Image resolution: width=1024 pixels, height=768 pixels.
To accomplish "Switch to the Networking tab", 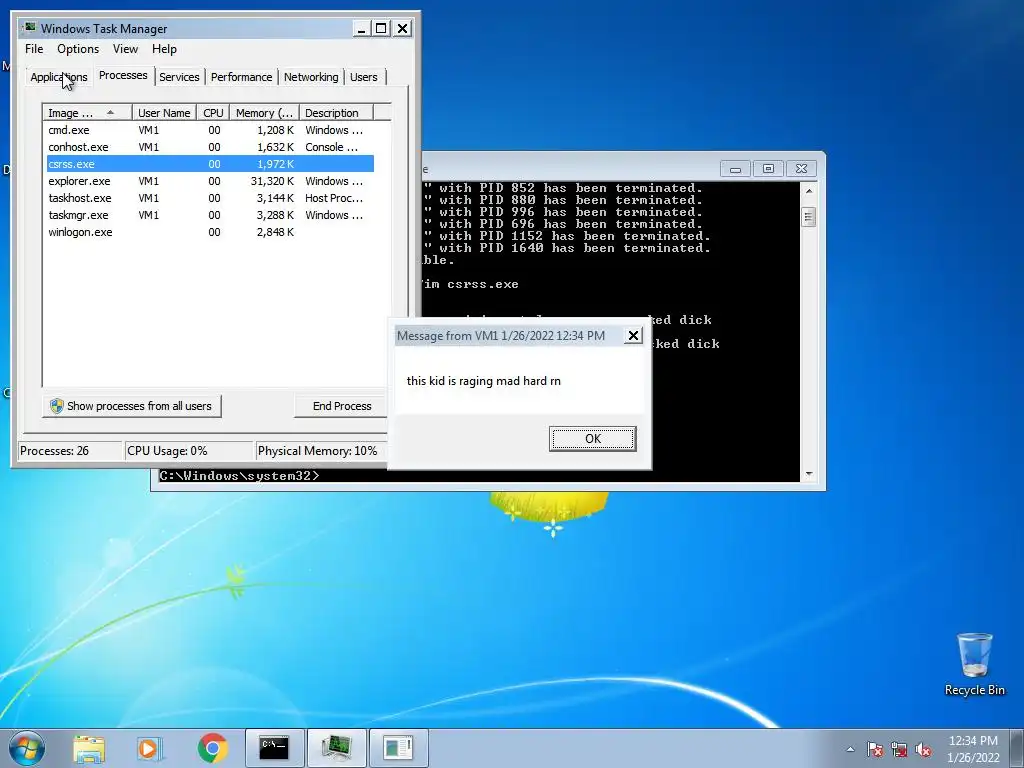I will (311, 77).
